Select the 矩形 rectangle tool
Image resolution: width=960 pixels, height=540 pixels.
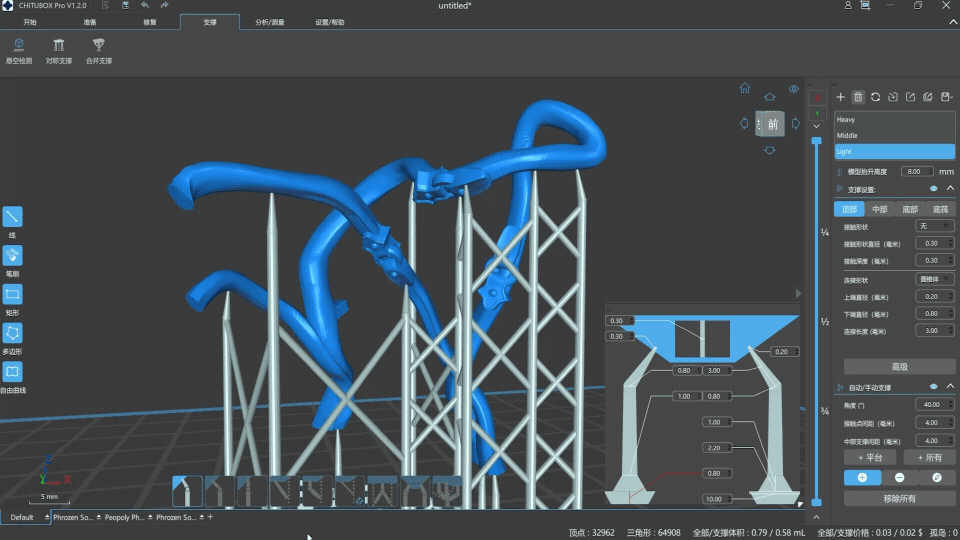(12, 294)
